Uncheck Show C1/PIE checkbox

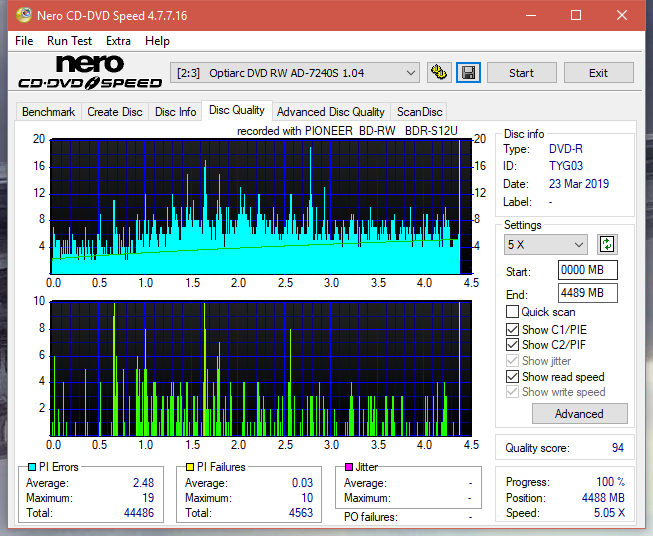[x=512, y=329]
